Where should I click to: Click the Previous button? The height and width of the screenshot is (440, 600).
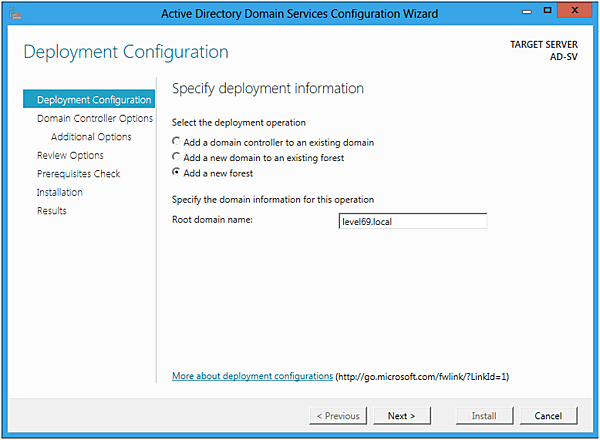click(338, 415)
